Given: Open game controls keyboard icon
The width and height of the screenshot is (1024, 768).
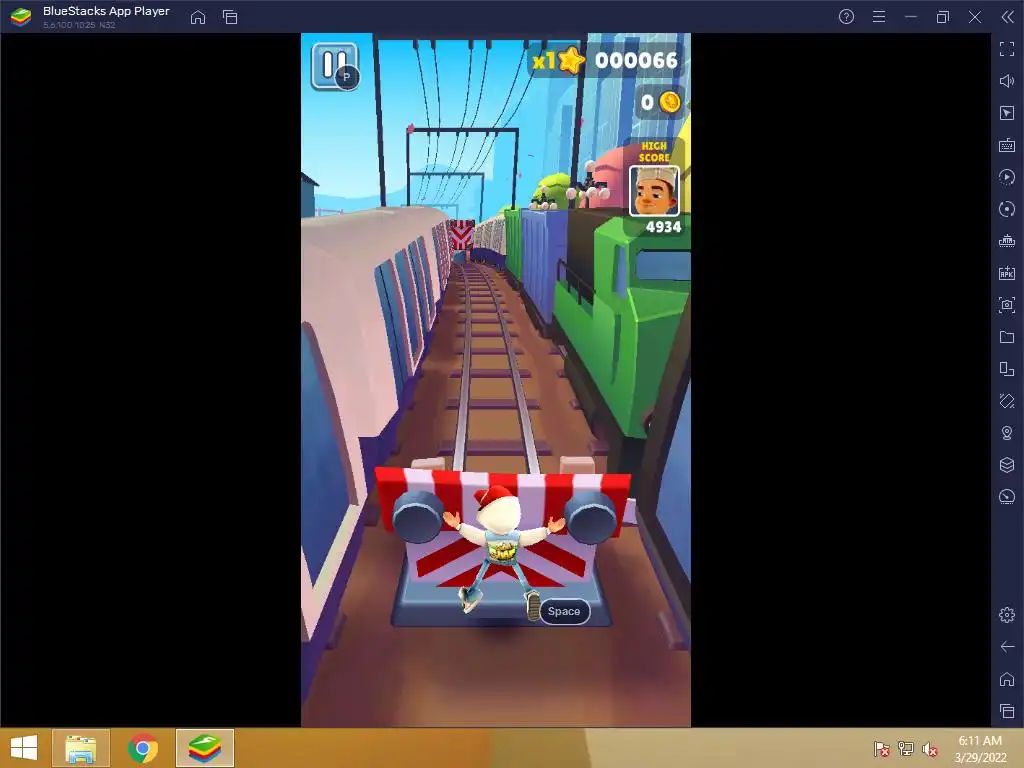Looking at the screenshot, I should click(1007, 145).
